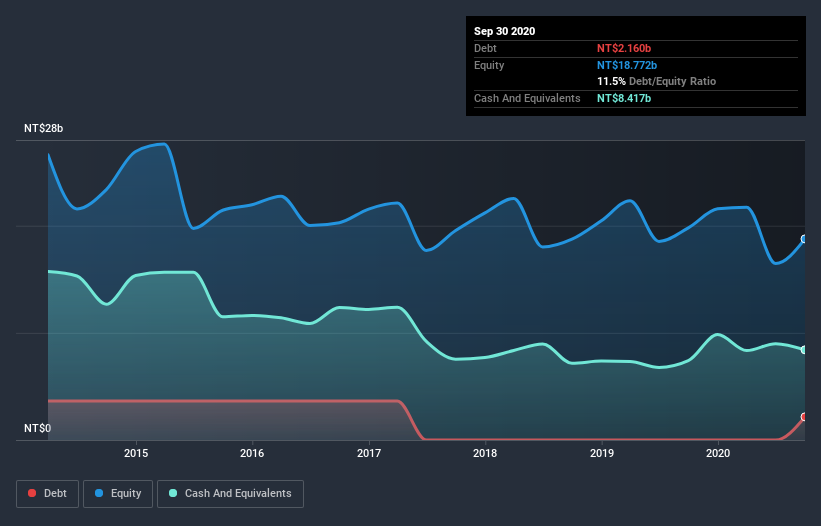Click the Cash And Equivalents tooltip label
The width and height of the screenshot is (821, 526).
527,98
